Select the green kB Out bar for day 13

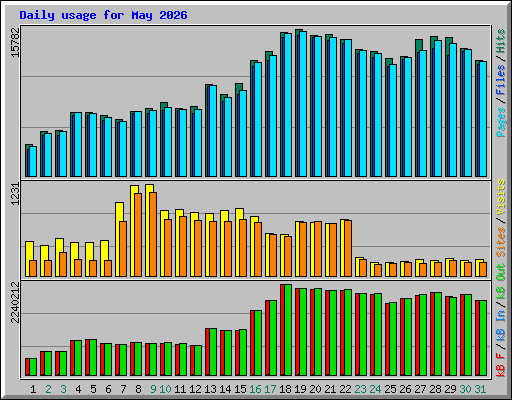point(213,352)
